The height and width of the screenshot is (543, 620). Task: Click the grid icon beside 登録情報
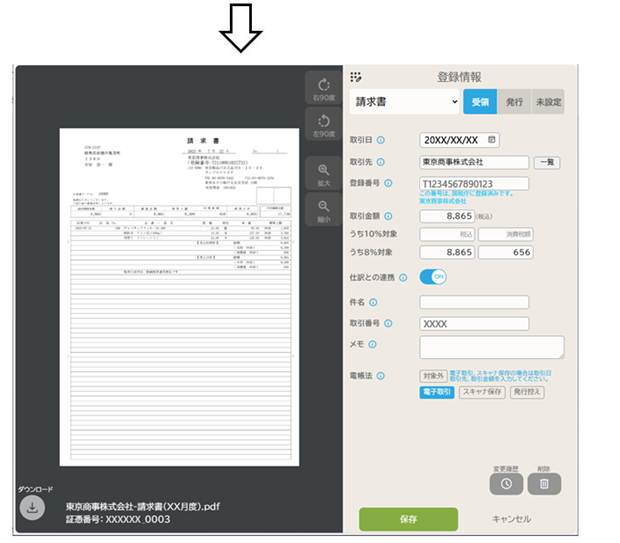coord(355,77)
